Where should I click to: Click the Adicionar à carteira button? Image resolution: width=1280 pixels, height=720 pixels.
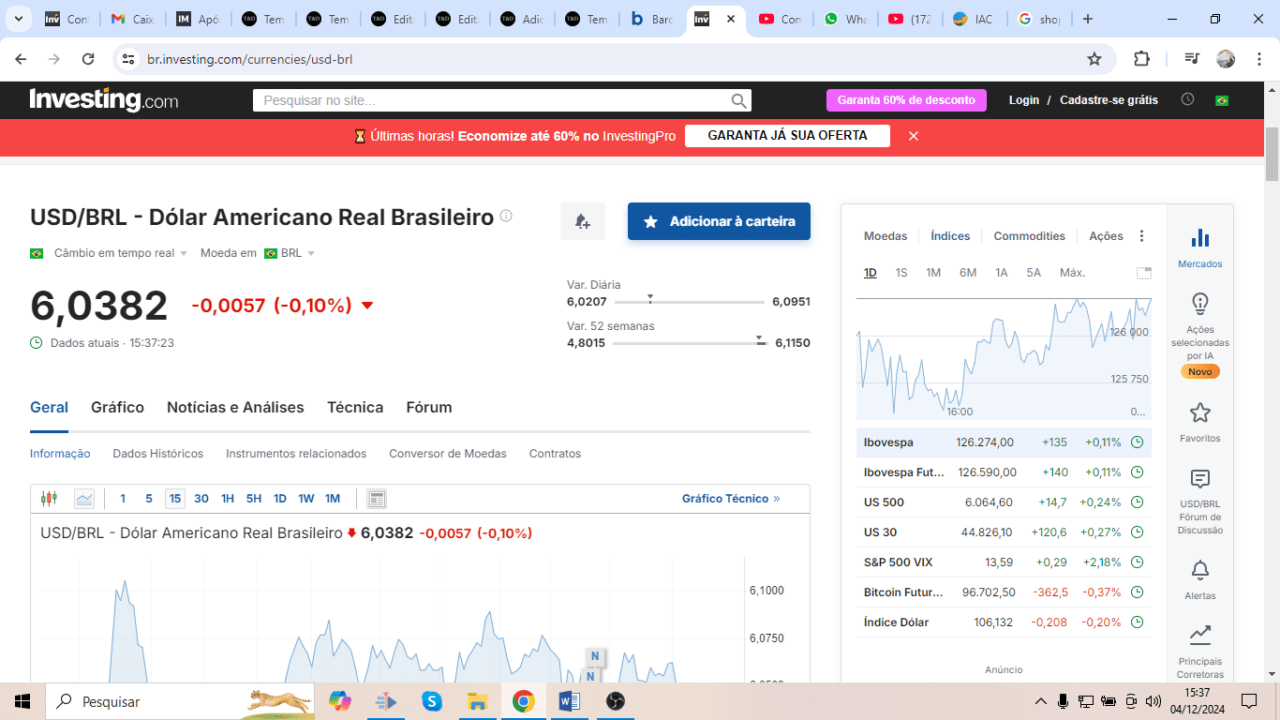click(x=719, y=221)
